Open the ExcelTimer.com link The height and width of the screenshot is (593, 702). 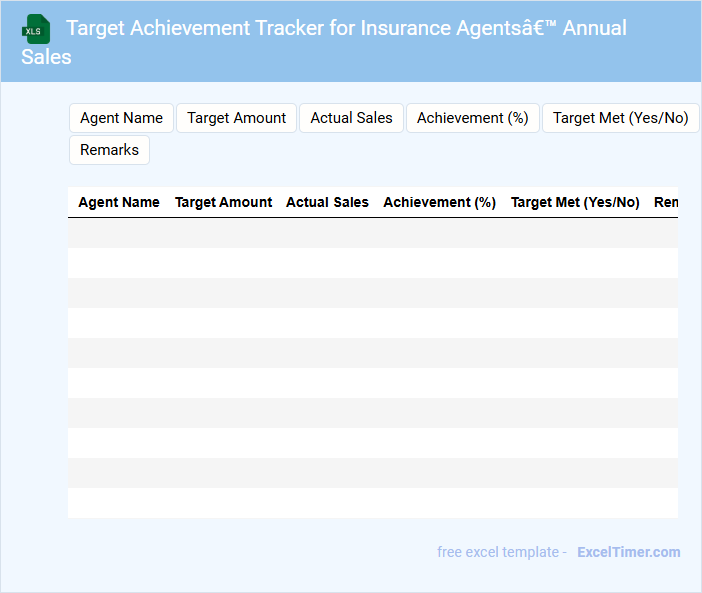point(628,552)
